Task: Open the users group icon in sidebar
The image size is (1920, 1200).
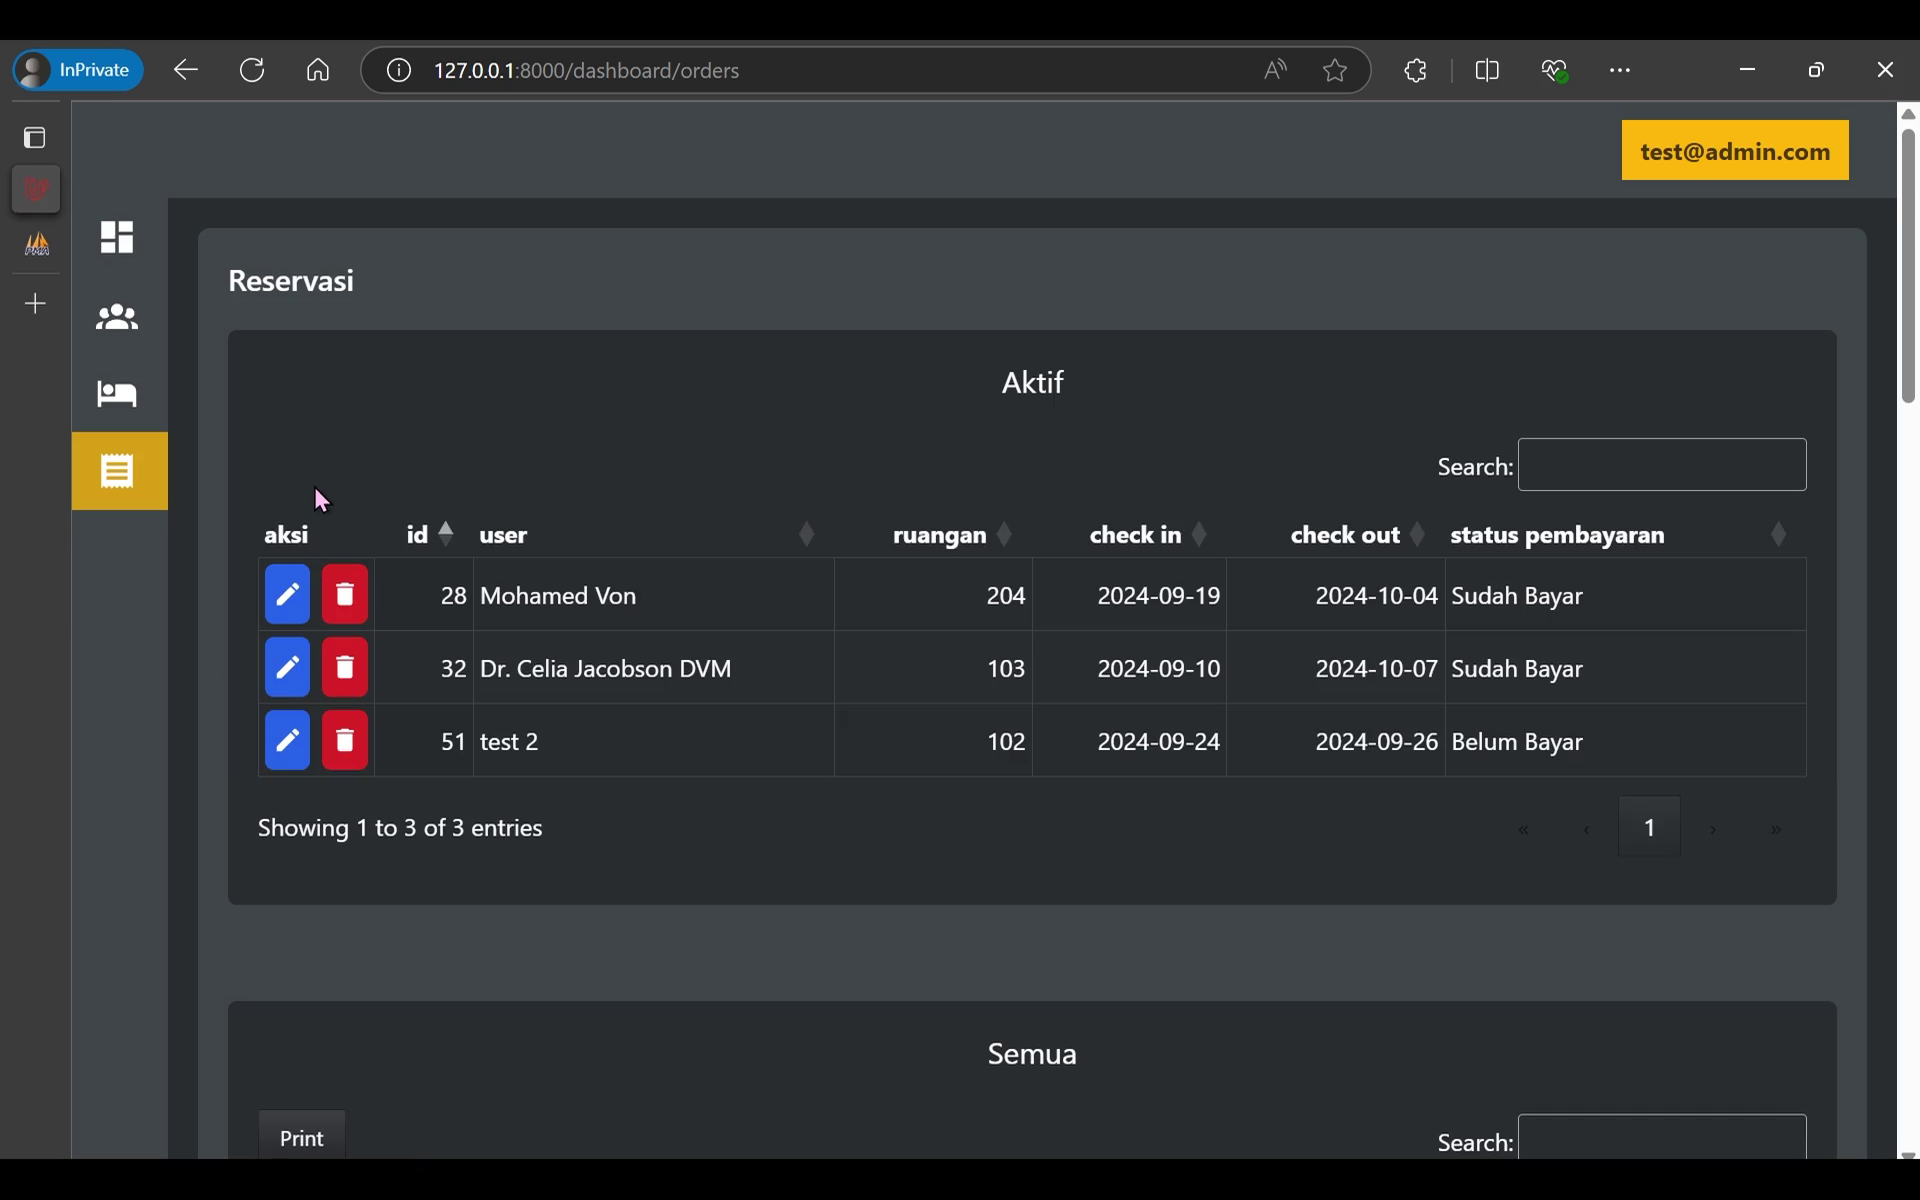Action: pos(117,317)
